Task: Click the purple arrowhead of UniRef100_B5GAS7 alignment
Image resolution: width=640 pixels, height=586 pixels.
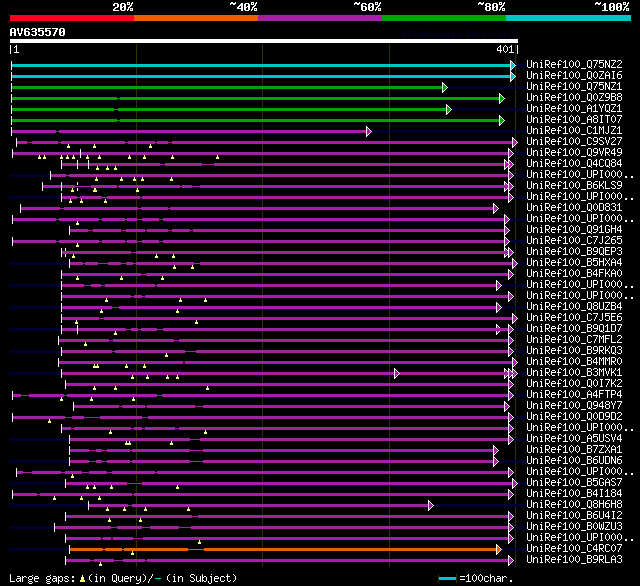Action: (x=515, y=484)
